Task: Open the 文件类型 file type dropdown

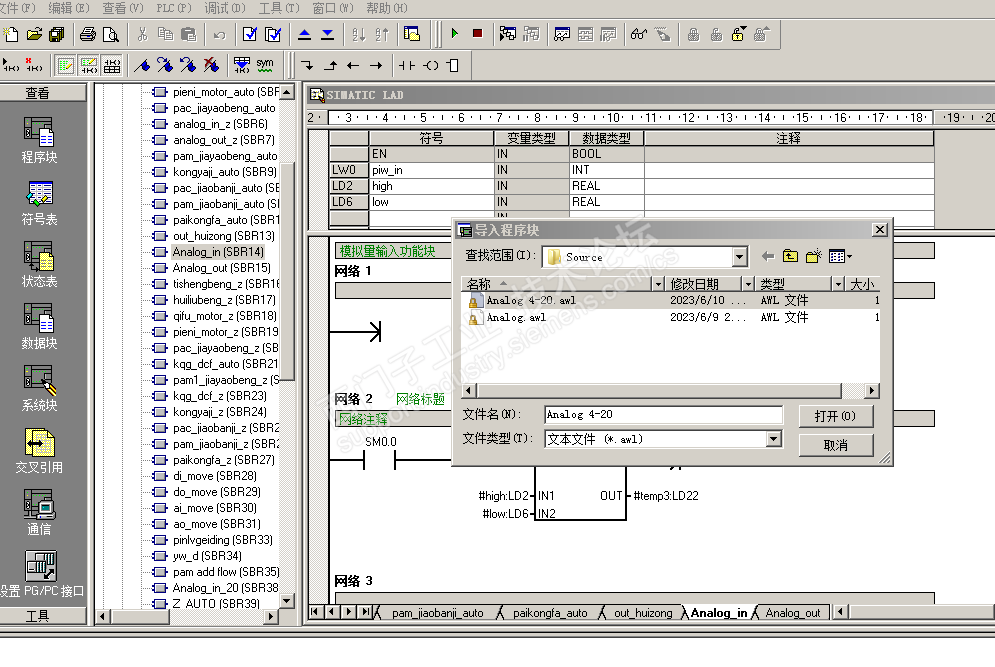Action: tap(773, 439)
